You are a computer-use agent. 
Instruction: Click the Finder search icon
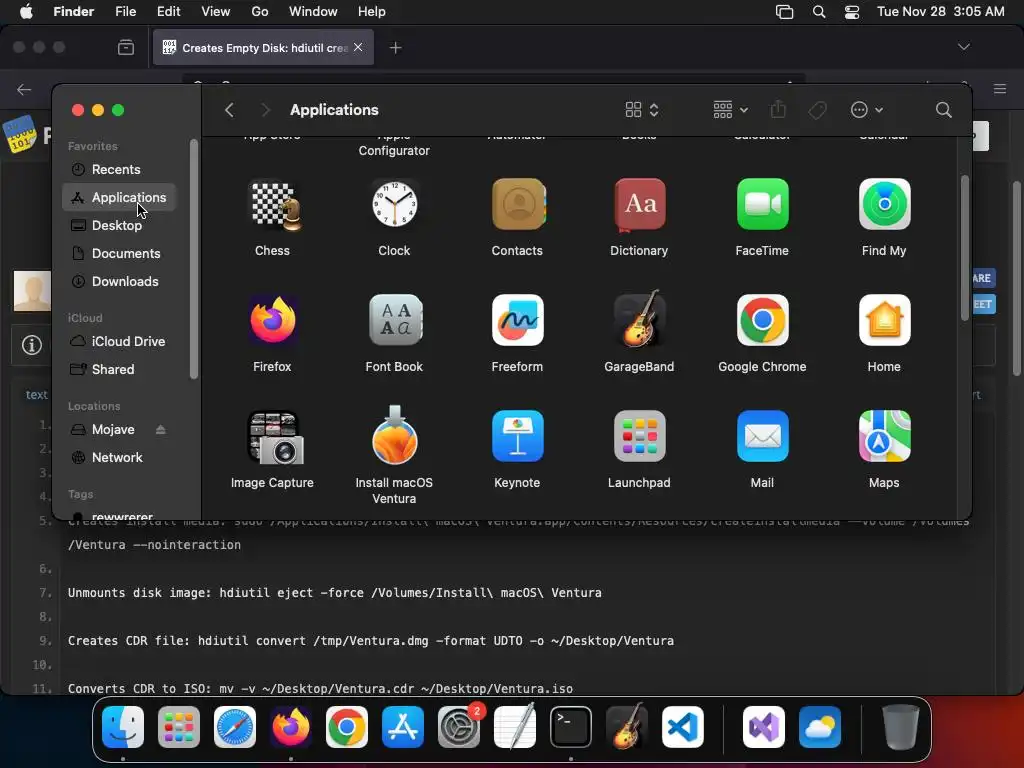click(x=943, y=110)
